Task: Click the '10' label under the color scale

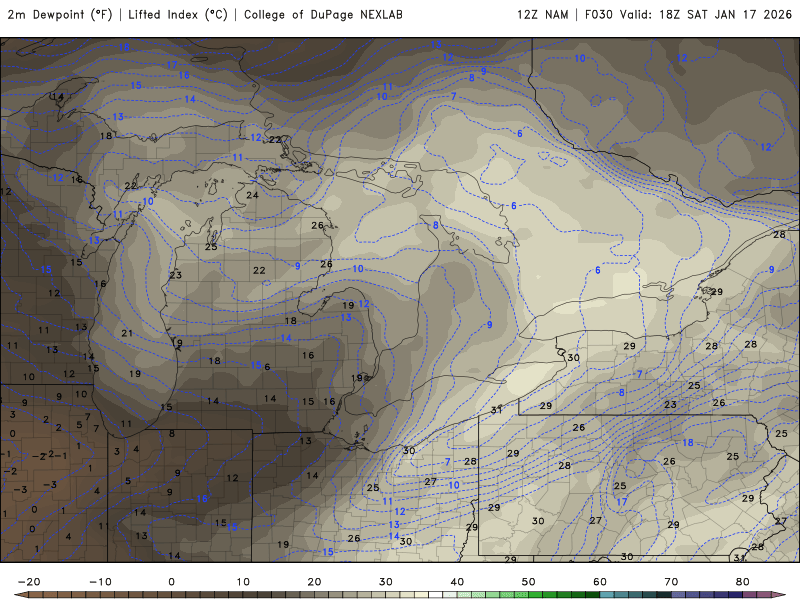Action: tap(243, 582)
